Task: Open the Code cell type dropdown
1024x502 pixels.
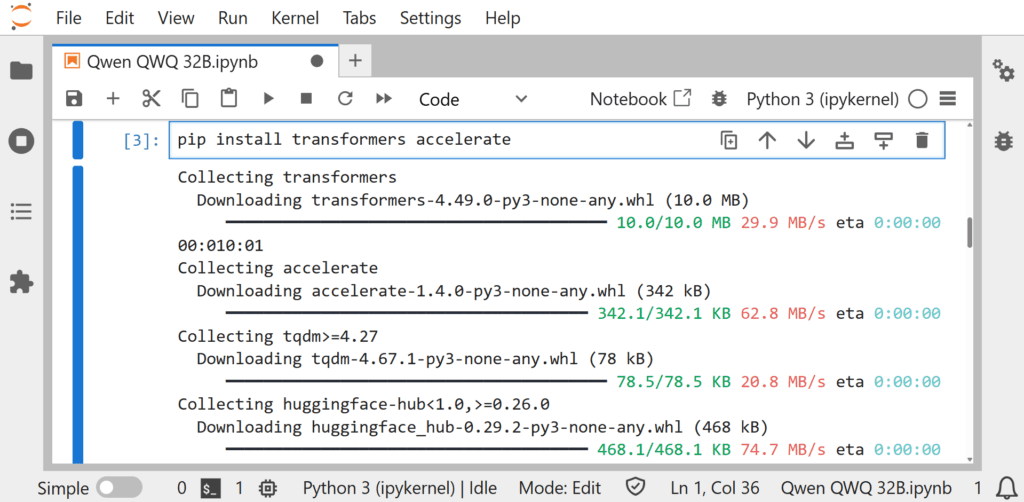Action: (472, 99)
